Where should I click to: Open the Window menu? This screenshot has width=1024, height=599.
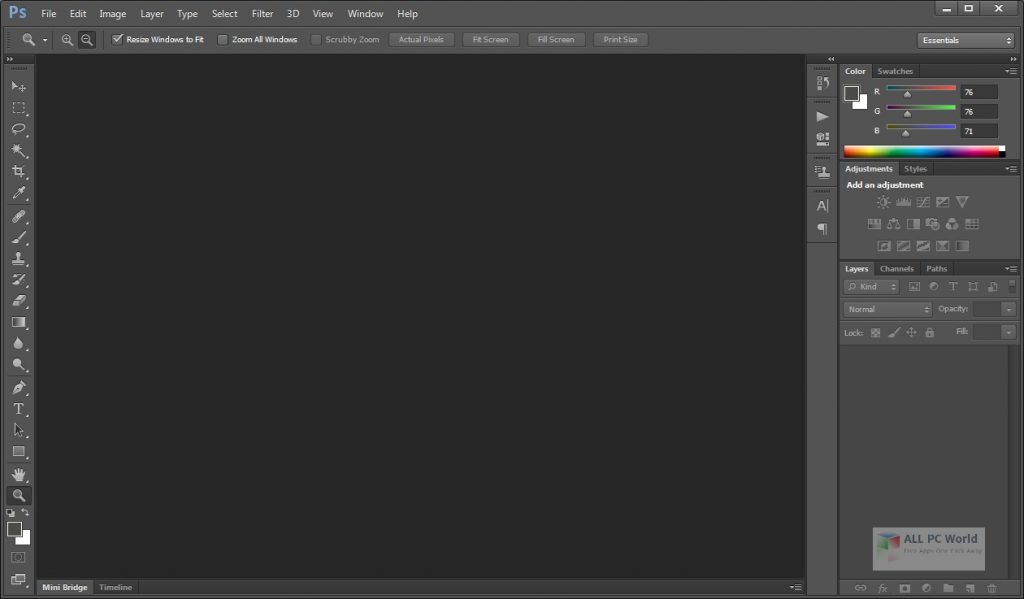tap(365, 14)
